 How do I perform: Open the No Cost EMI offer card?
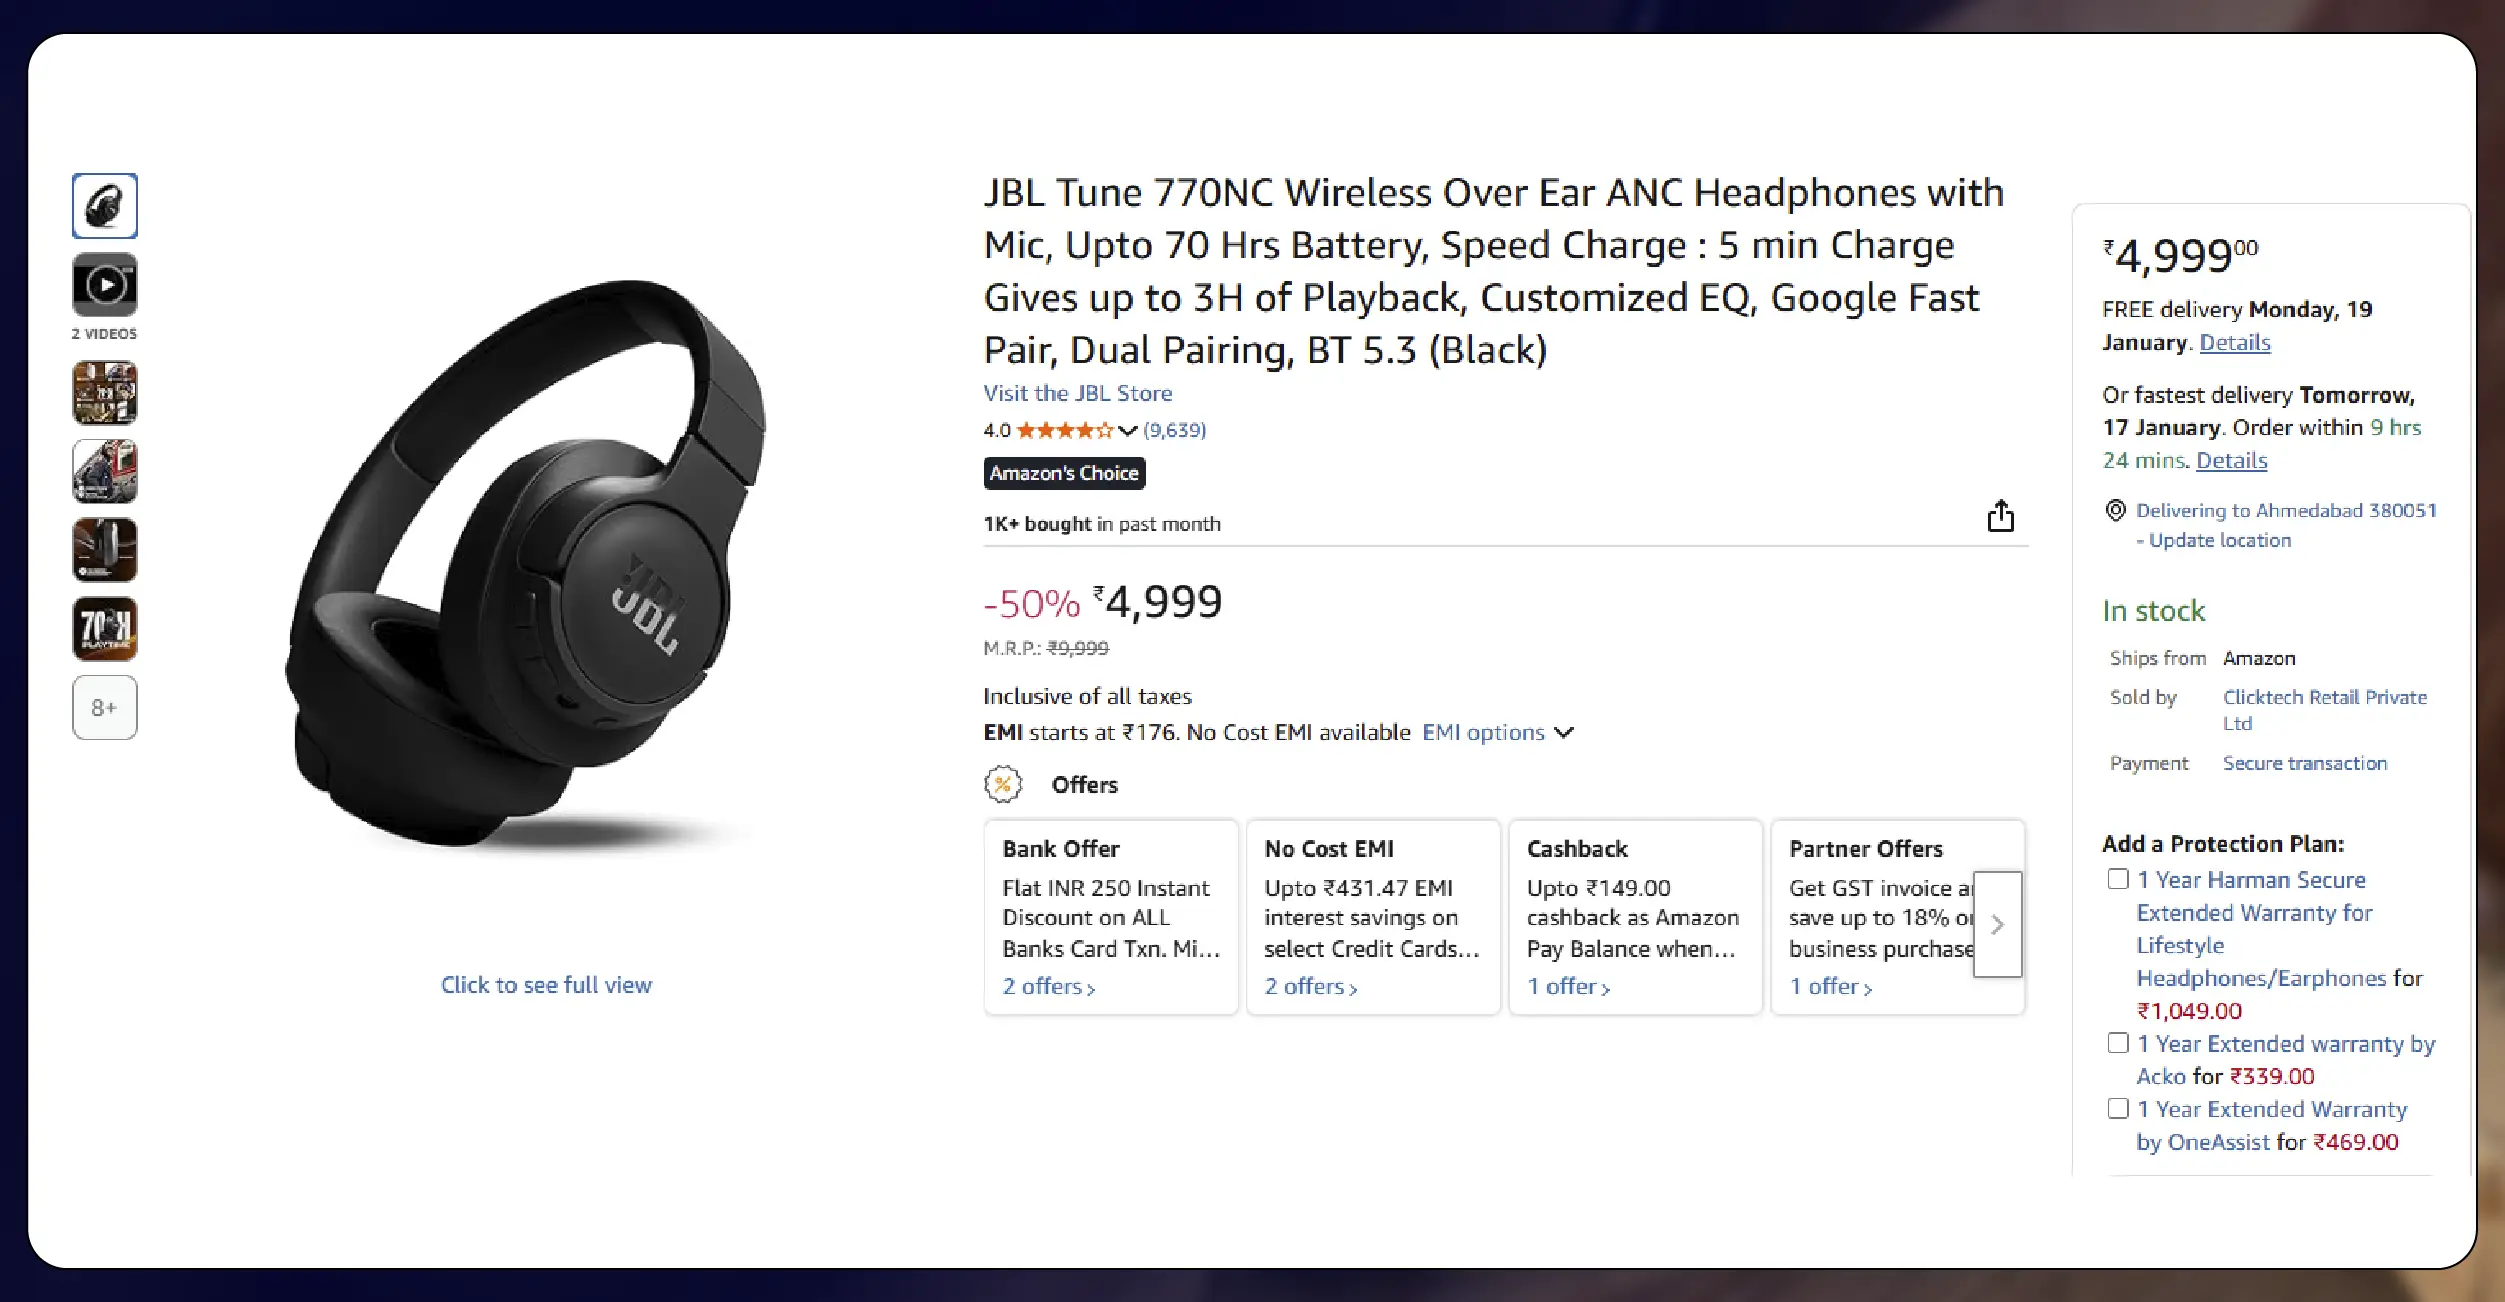(x=1373, y=917)
